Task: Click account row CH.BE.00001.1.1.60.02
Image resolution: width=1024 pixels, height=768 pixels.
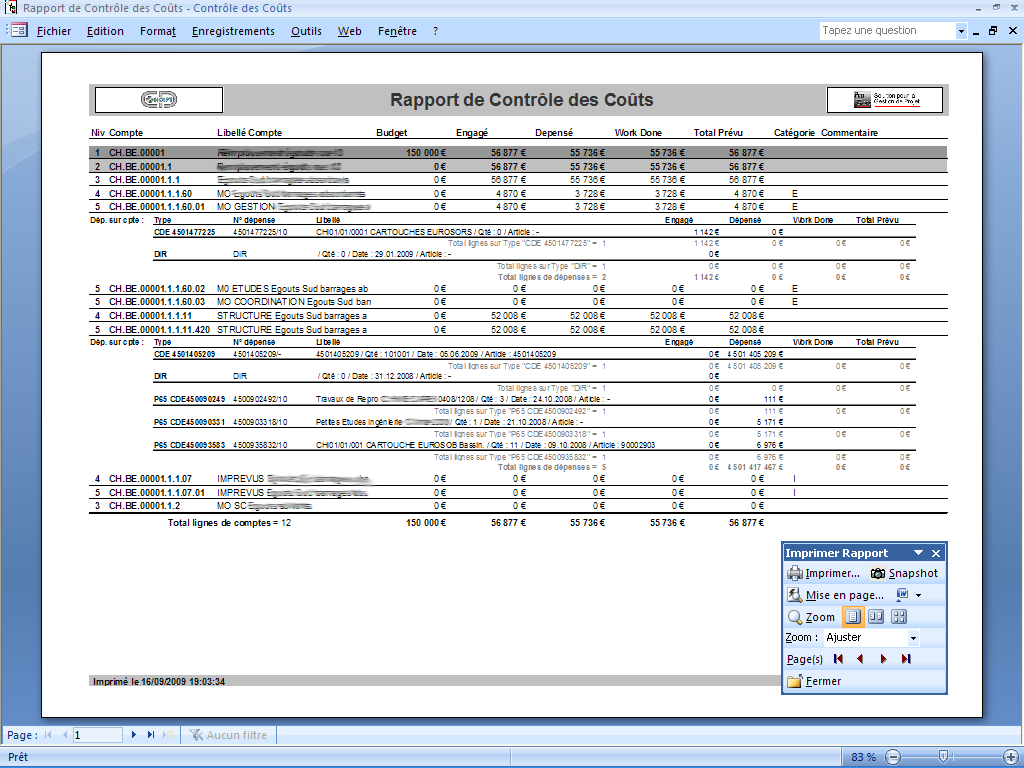Action: (518, 289)
